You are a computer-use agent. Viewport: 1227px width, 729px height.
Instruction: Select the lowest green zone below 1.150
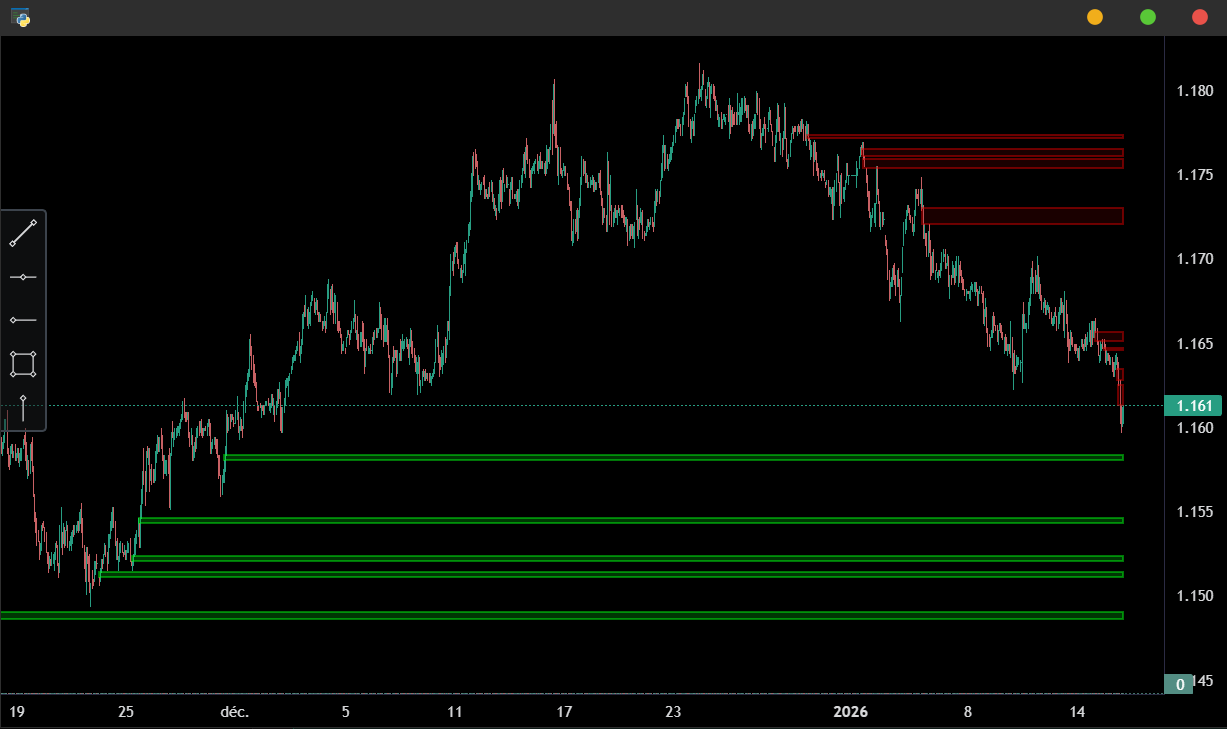562,615
